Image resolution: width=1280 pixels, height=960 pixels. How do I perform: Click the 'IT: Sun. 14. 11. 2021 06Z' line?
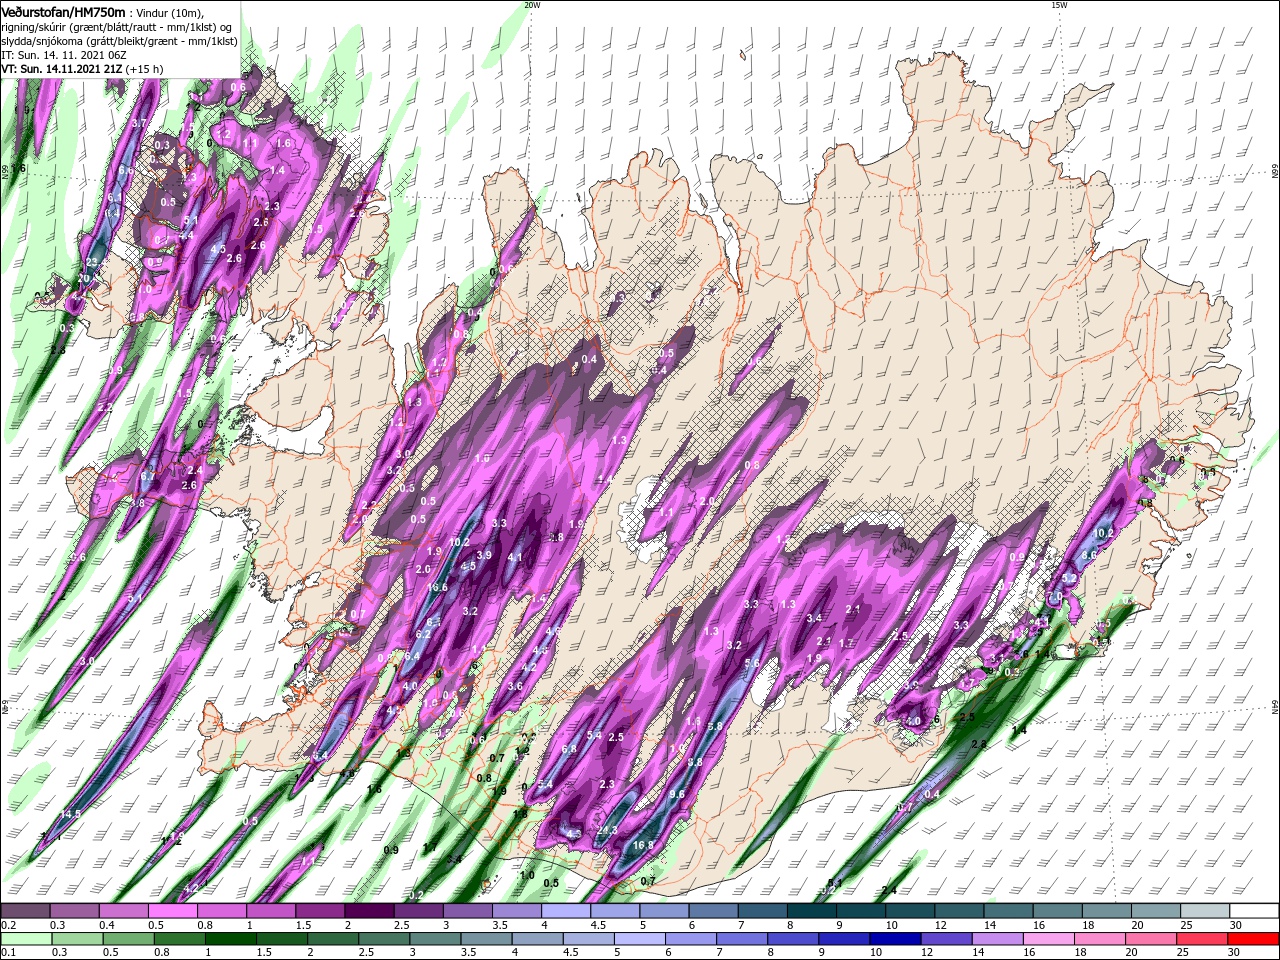click(63, 55)
